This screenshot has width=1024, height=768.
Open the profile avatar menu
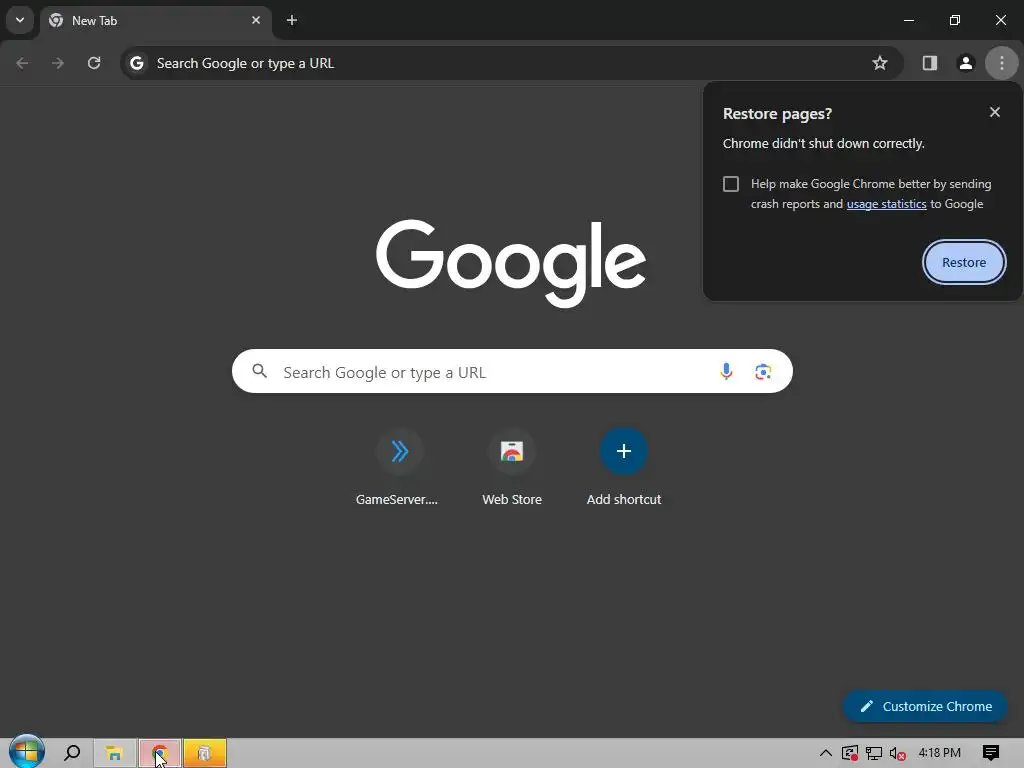[x=966, y=63]
